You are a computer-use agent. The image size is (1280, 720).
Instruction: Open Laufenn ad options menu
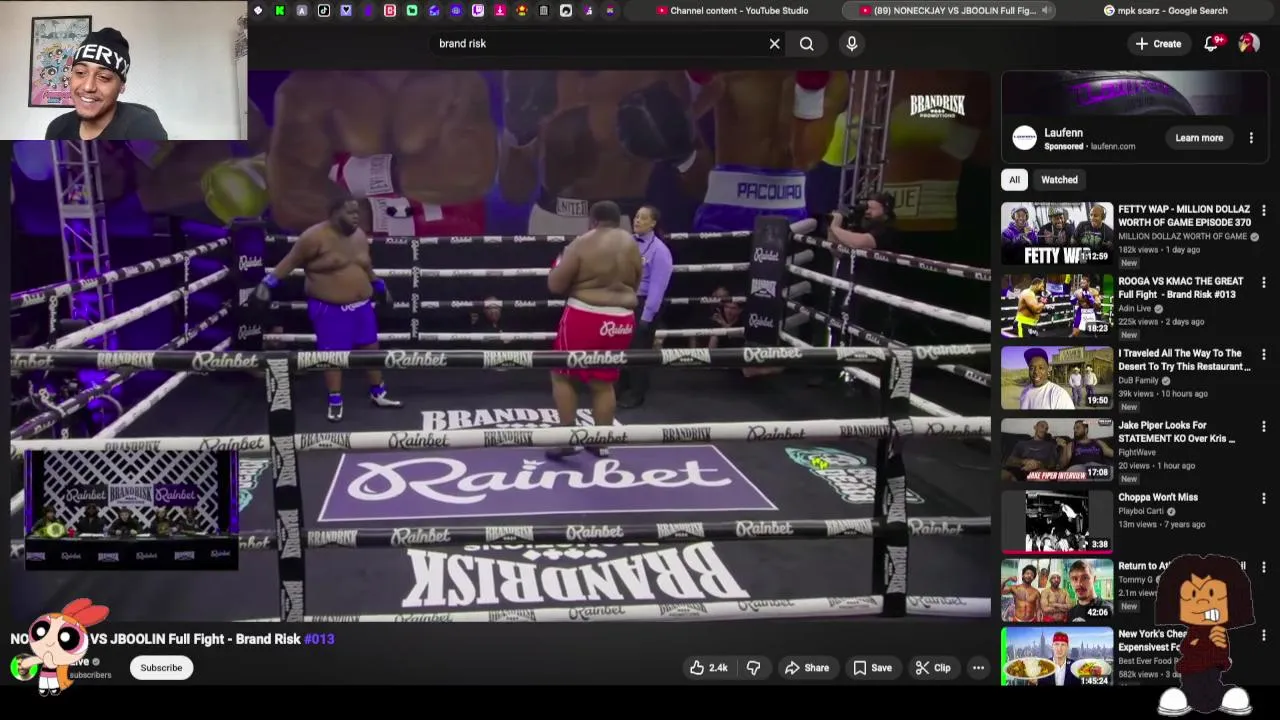(x=1251, y=138)
